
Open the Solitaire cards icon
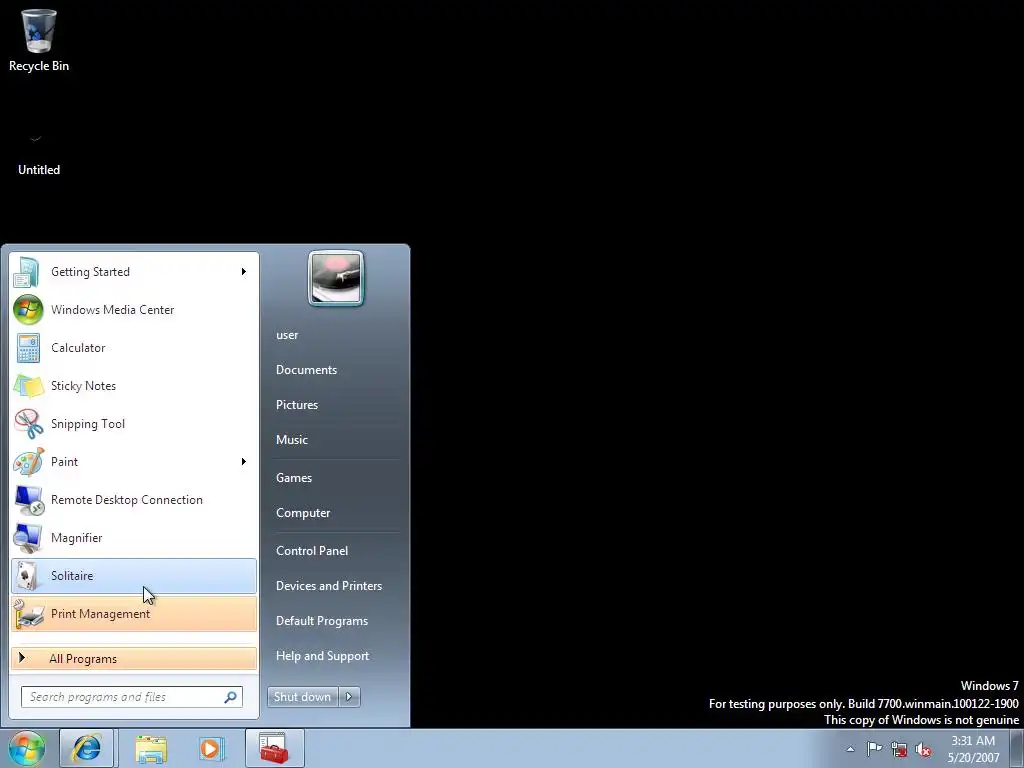[27, 575]
